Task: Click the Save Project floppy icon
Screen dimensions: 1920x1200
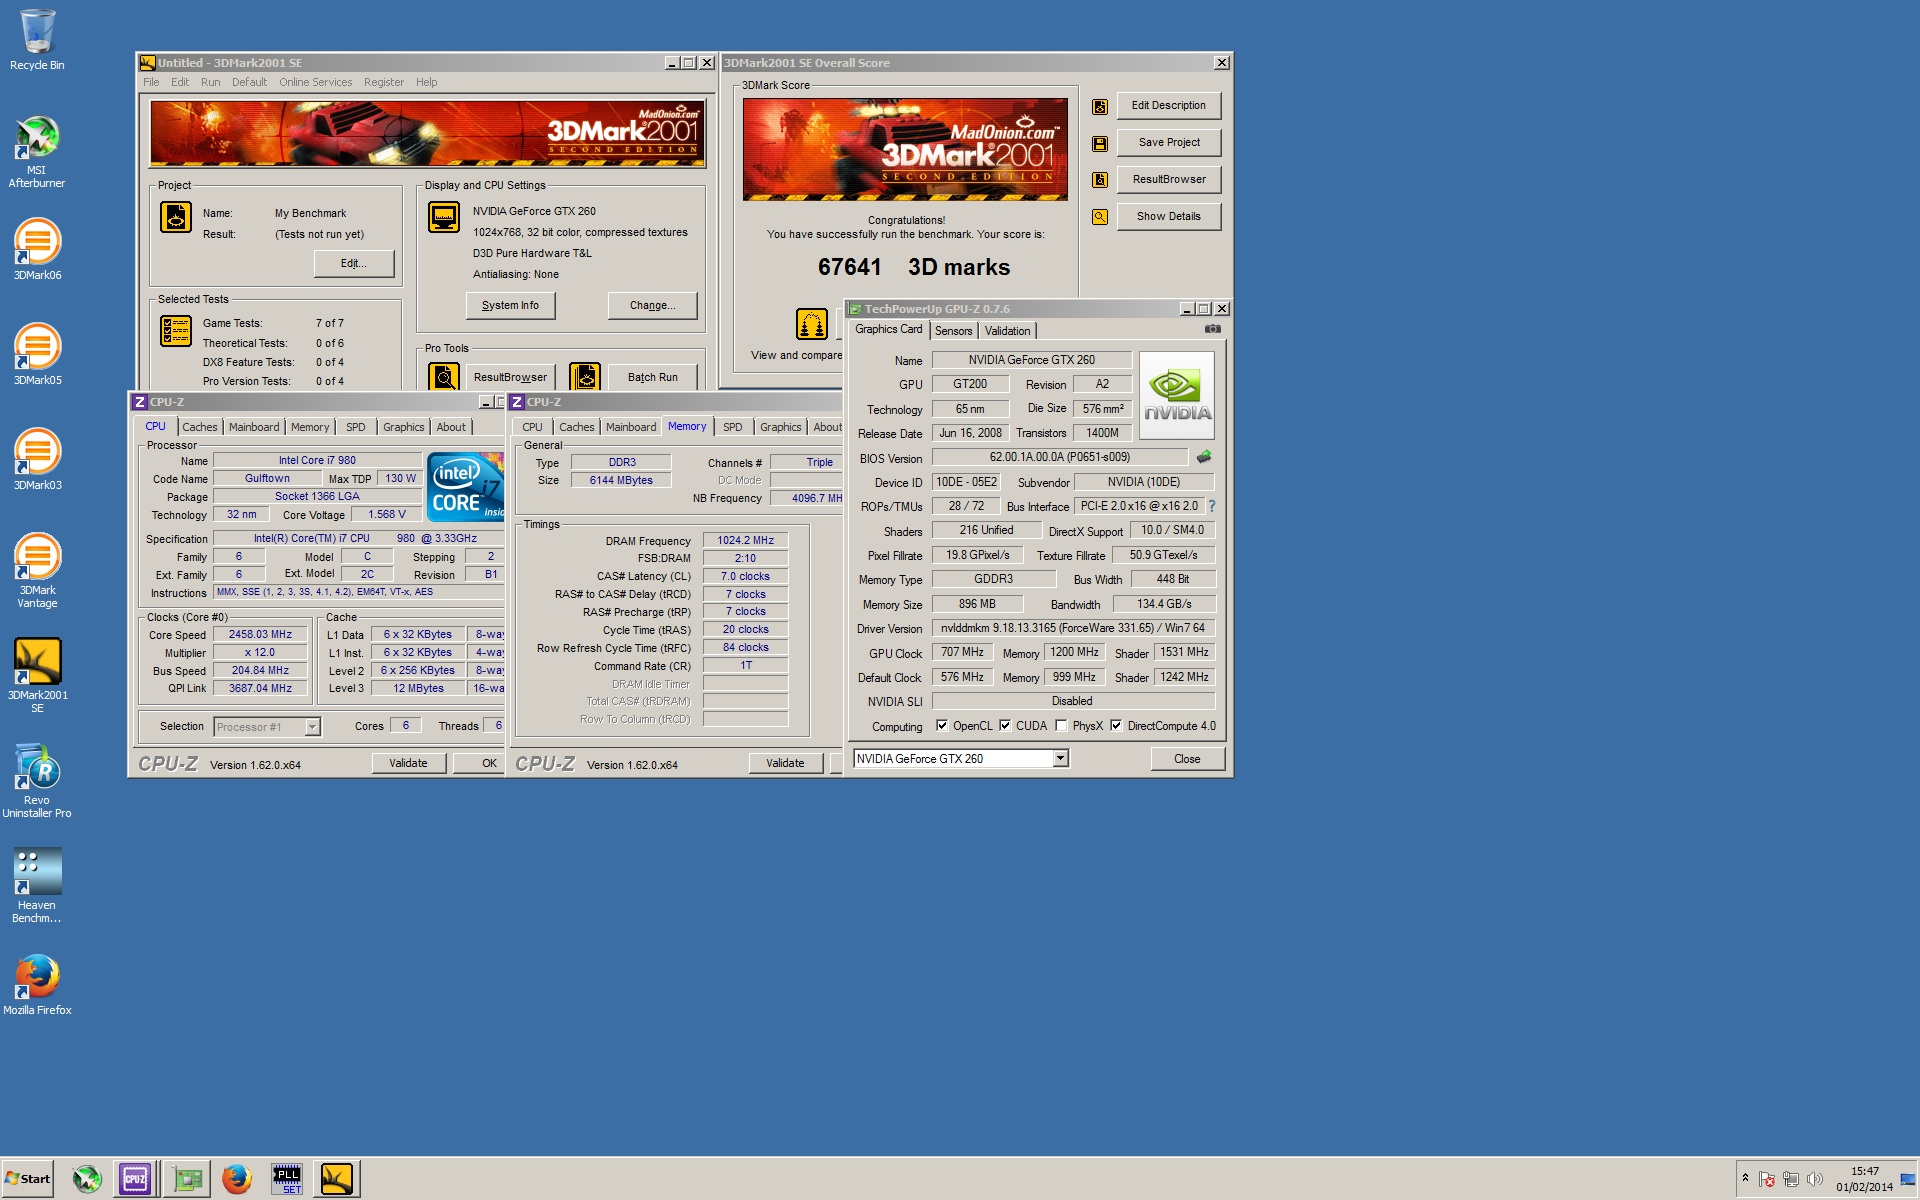Action: tap(1099, 143)
